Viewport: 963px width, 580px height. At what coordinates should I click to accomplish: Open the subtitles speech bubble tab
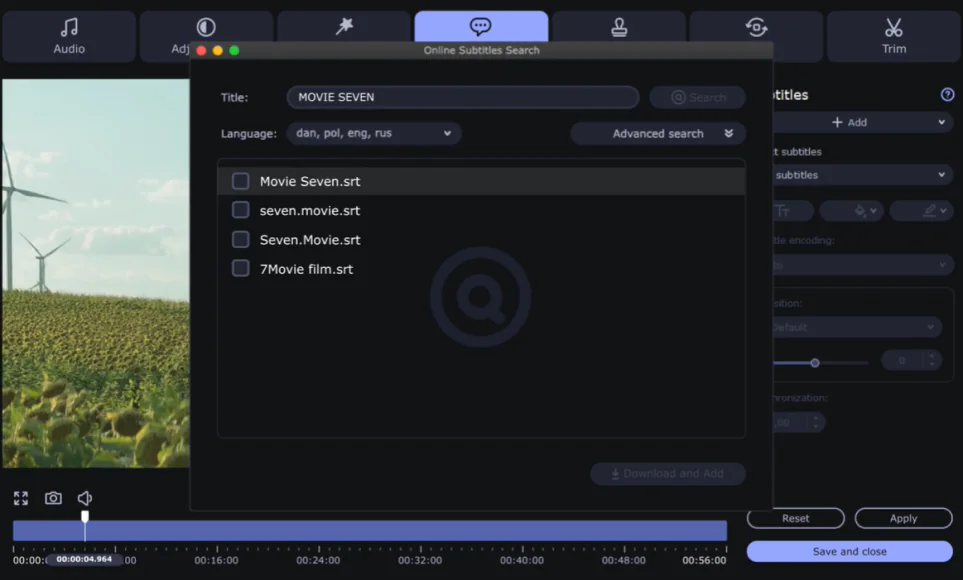coord(481,28)
